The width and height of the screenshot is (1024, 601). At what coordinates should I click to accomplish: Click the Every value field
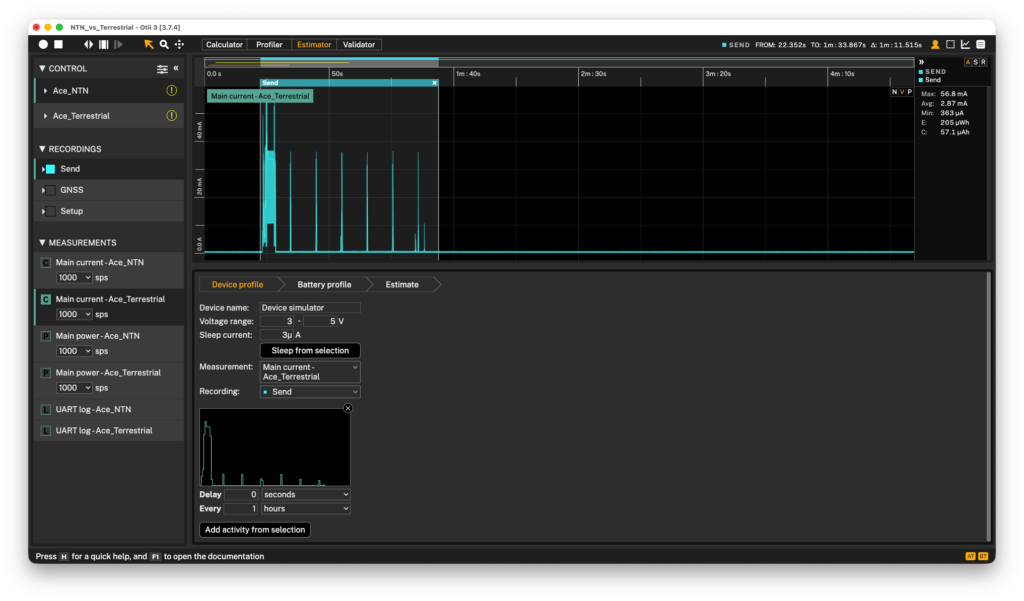click(x=241, y=509)
